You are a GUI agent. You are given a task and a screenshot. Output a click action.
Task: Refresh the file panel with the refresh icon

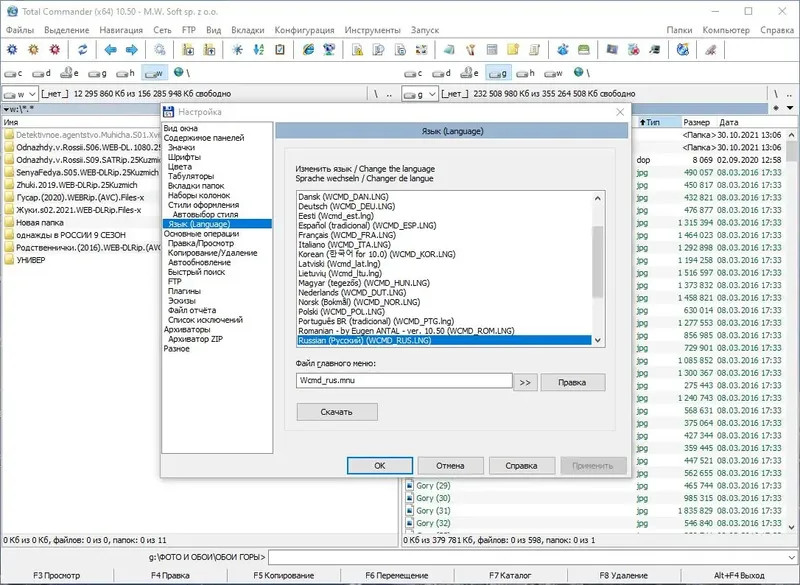click(81, 49)
